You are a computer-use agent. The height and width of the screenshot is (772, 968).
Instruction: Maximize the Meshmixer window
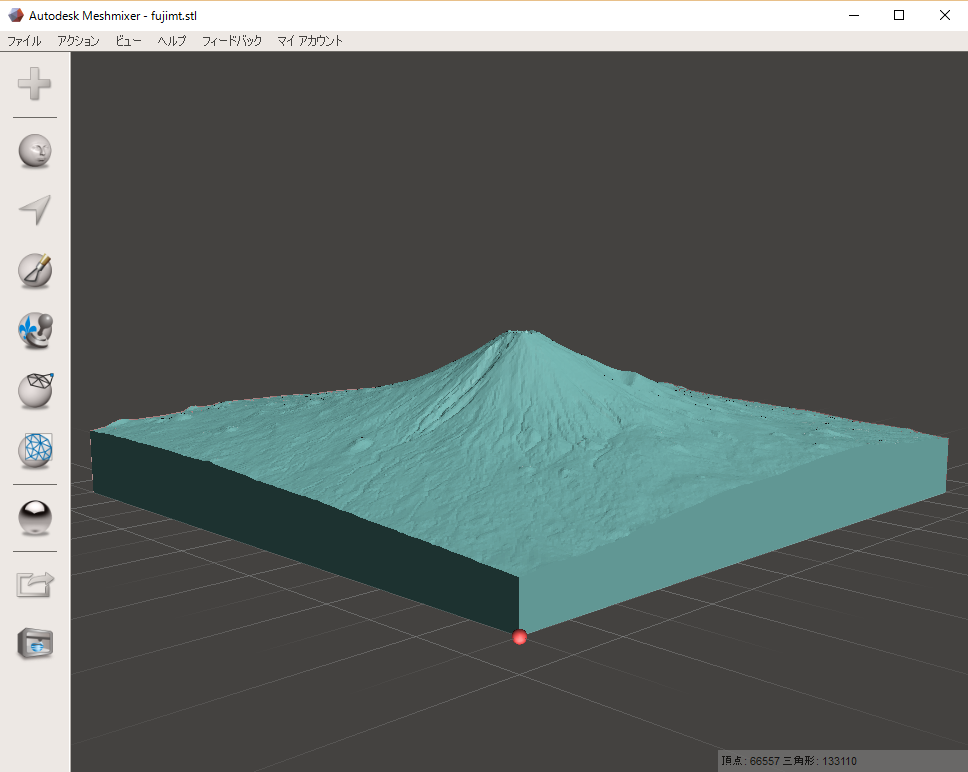899,15
